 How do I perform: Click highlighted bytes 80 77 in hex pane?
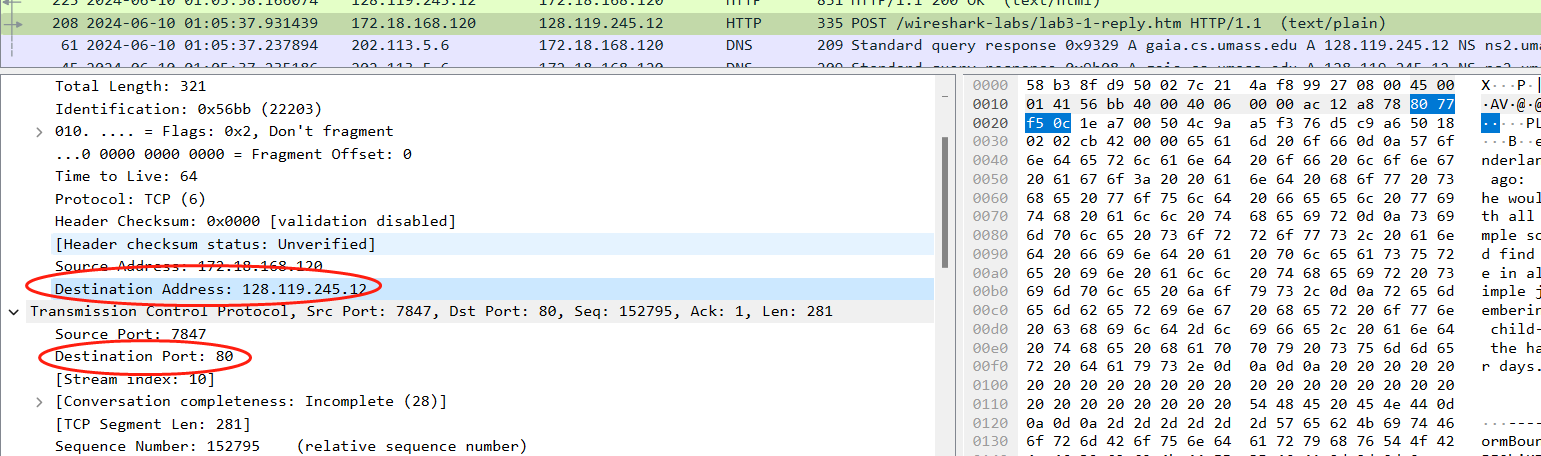[x=1431, y=105]
